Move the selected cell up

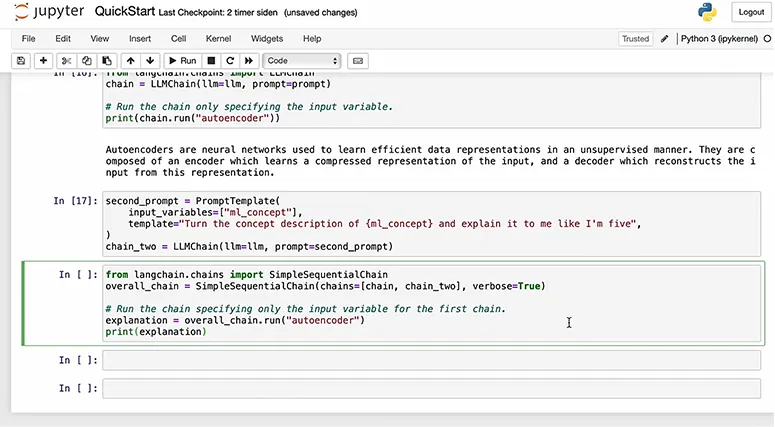click(131, 61)
